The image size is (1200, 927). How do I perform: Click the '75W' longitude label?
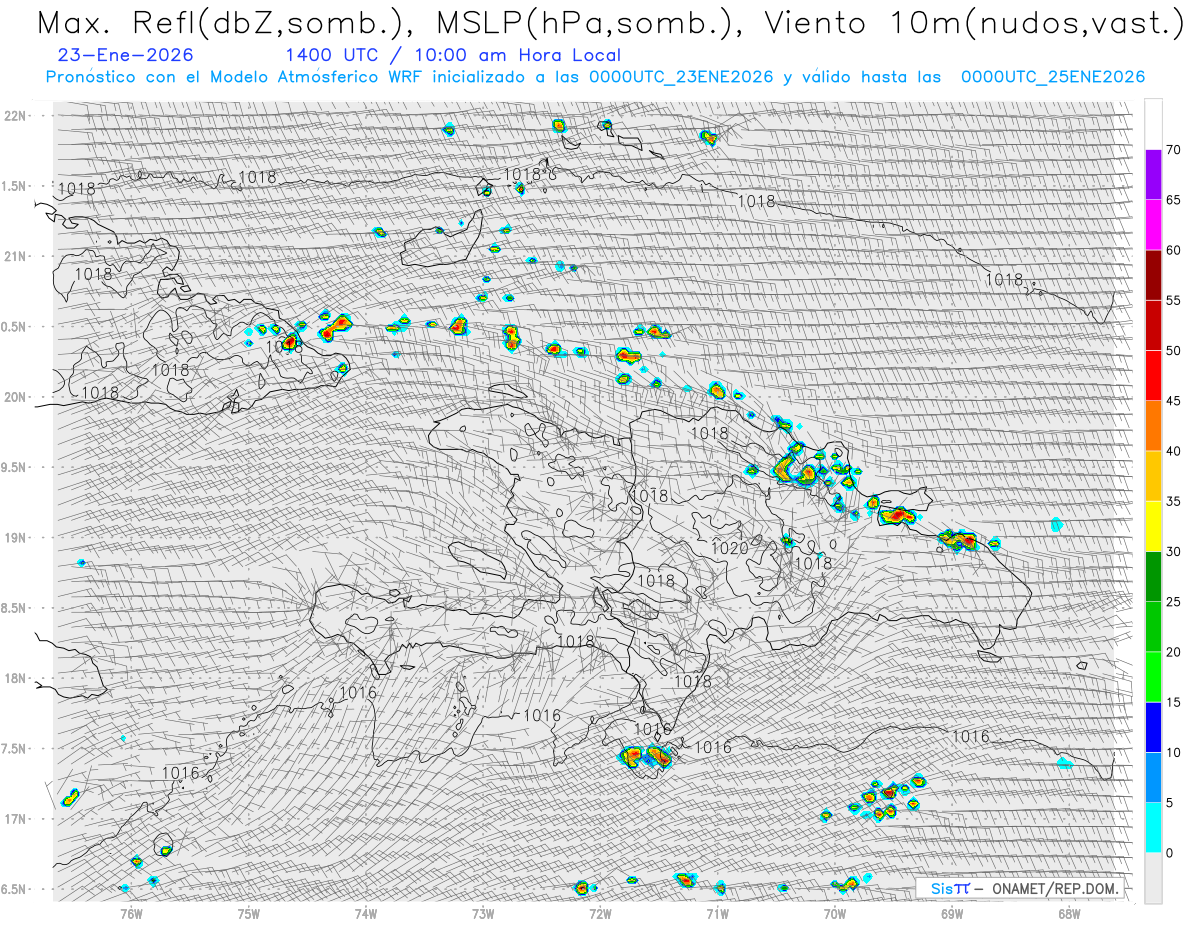249,913
